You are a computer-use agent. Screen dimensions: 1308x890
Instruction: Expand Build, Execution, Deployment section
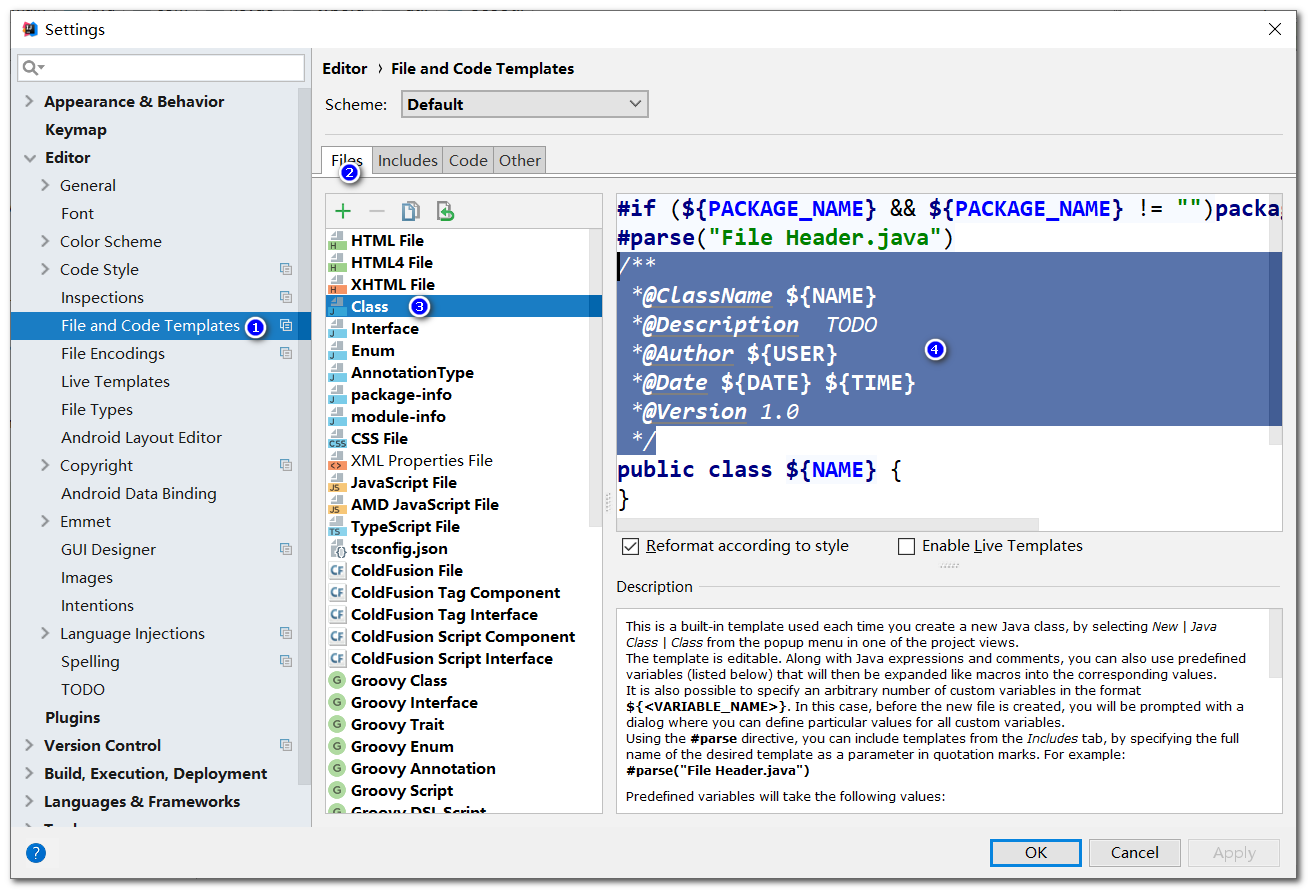tap(28, 773)
